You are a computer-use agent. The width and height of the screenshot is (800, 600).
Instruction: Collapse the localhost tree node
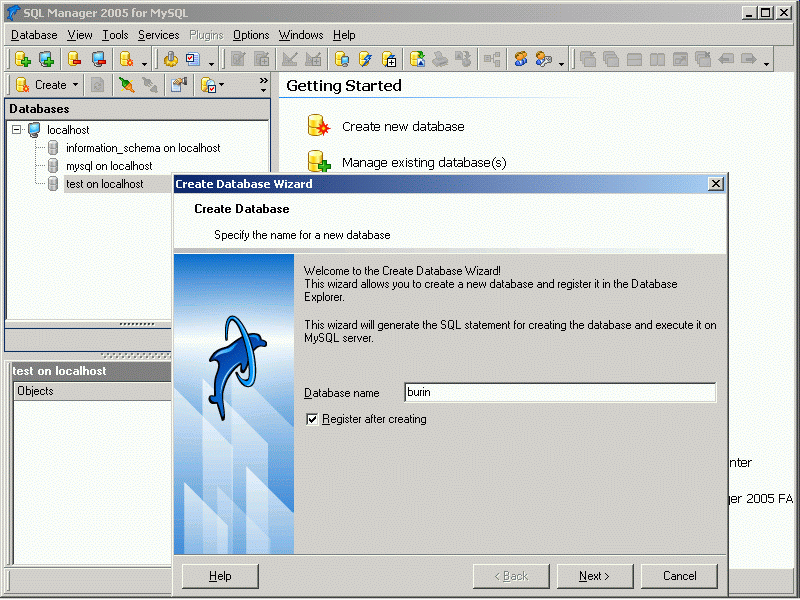click(17, 130)
